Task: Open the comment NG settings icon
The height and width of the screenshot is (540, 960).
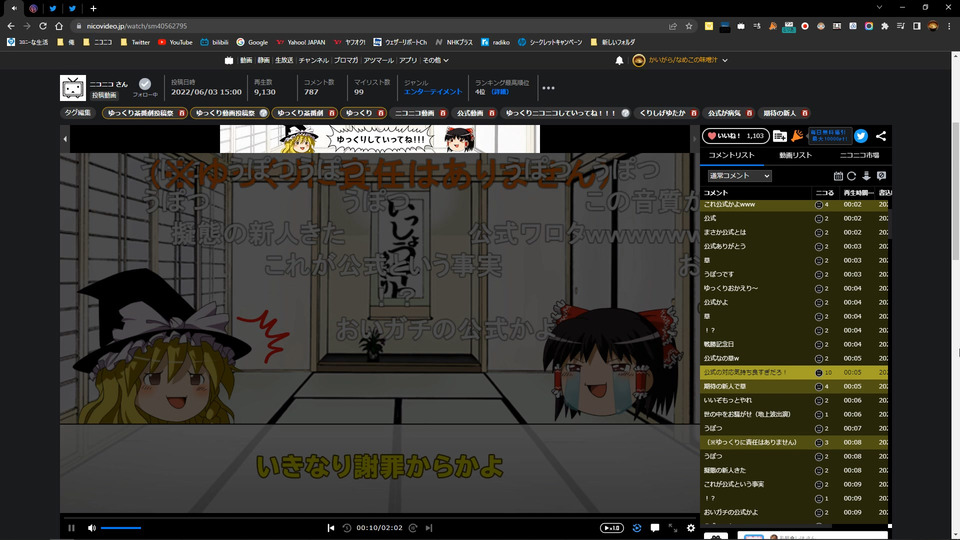Action: pos(882,176)
